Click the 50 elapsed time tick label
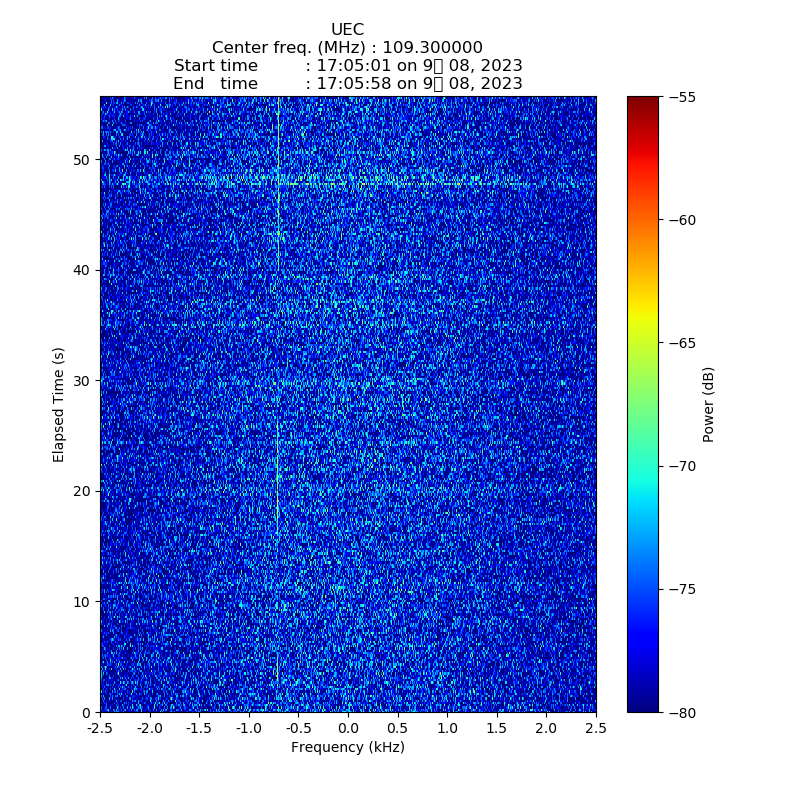Image resolution: width=800 pixels, height=800 pixels. tap(82, 160)
